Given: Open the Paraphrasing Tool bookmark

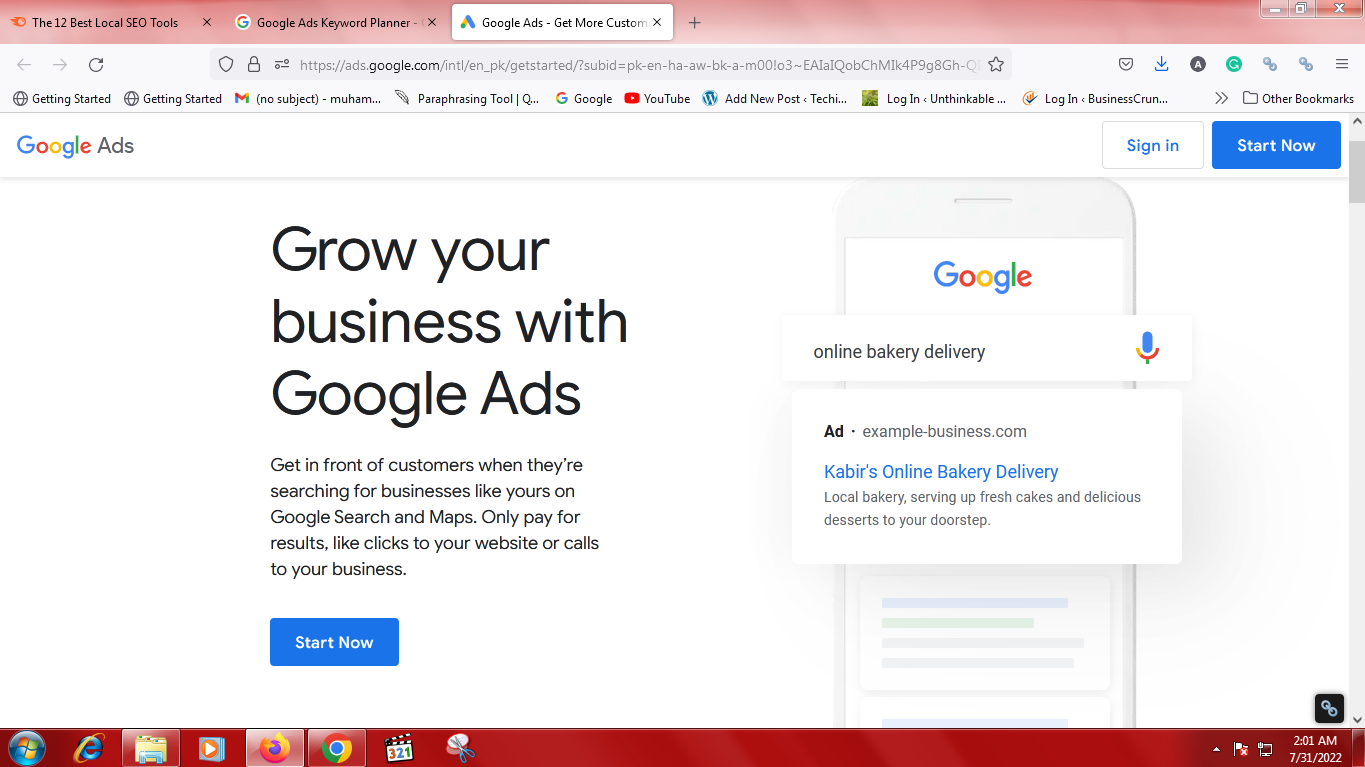Looking at the screenshot, I should click(467, 98).
